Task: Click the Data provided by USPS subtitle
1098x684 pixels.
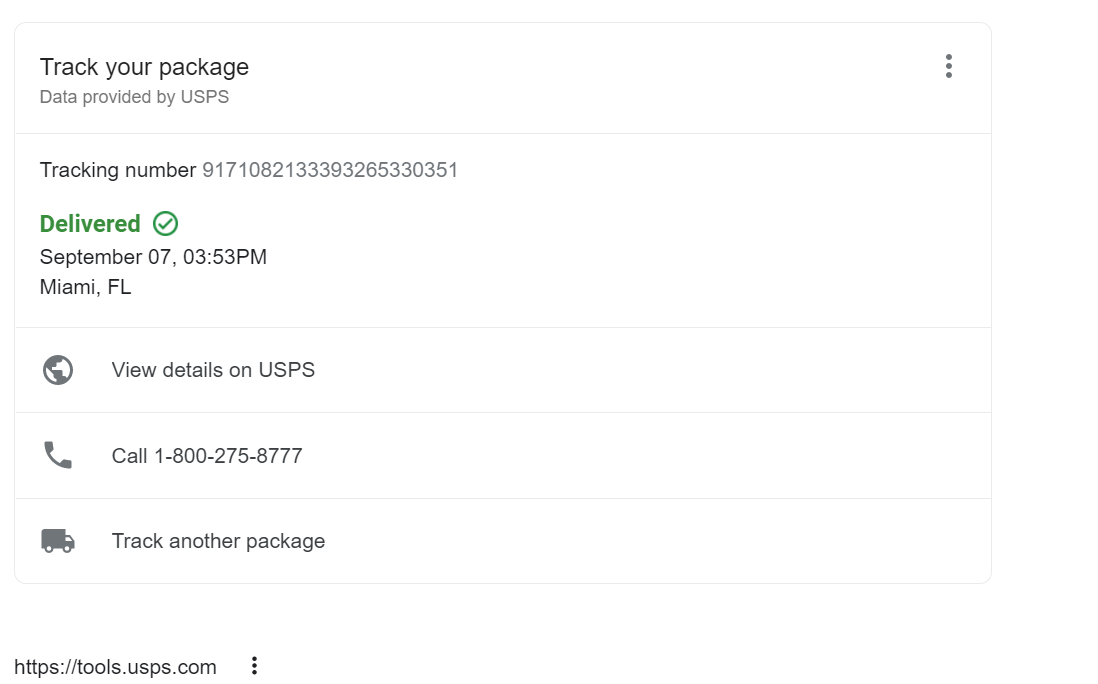Action: pyautogui.click(x=134, y=97)
